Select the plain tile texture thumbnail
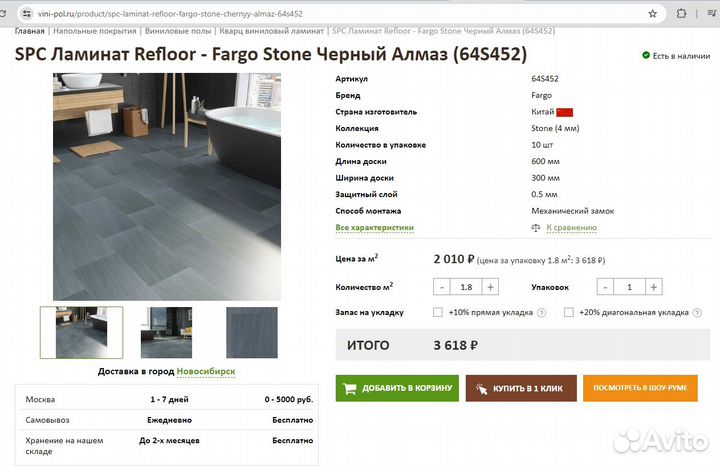Screen dimensions: 720x466 coord(252,333)
